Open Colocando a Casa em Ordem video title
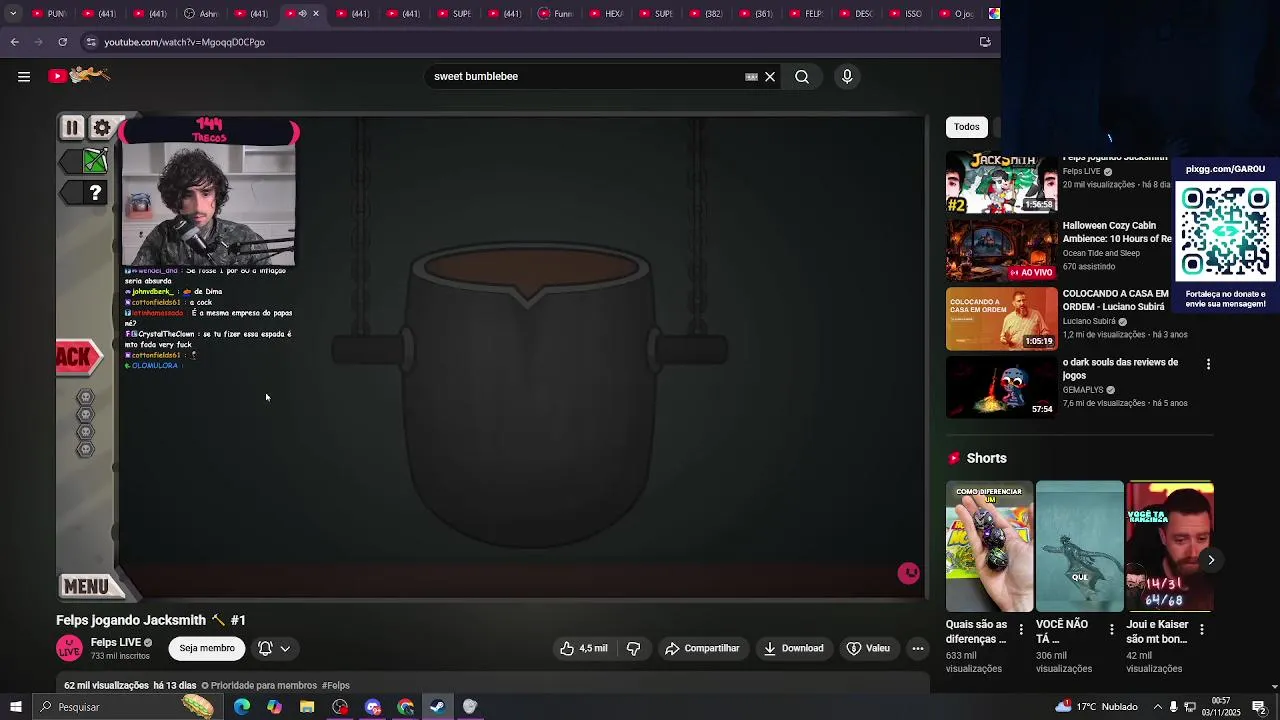This screenshot has height=720, width=1280. pyautogui.click(x=1115, y=300)
